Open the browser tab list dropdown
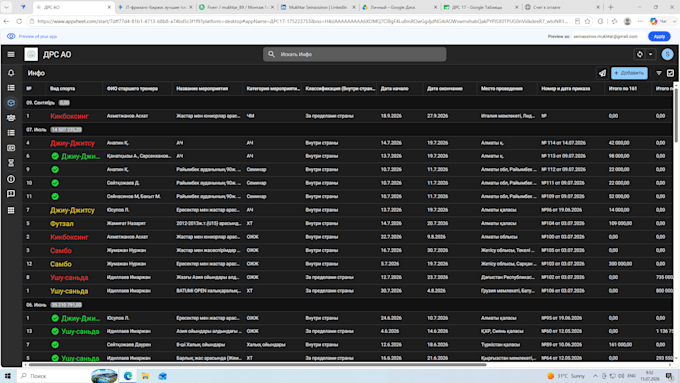The image size is (680, 383). (7, 7)
